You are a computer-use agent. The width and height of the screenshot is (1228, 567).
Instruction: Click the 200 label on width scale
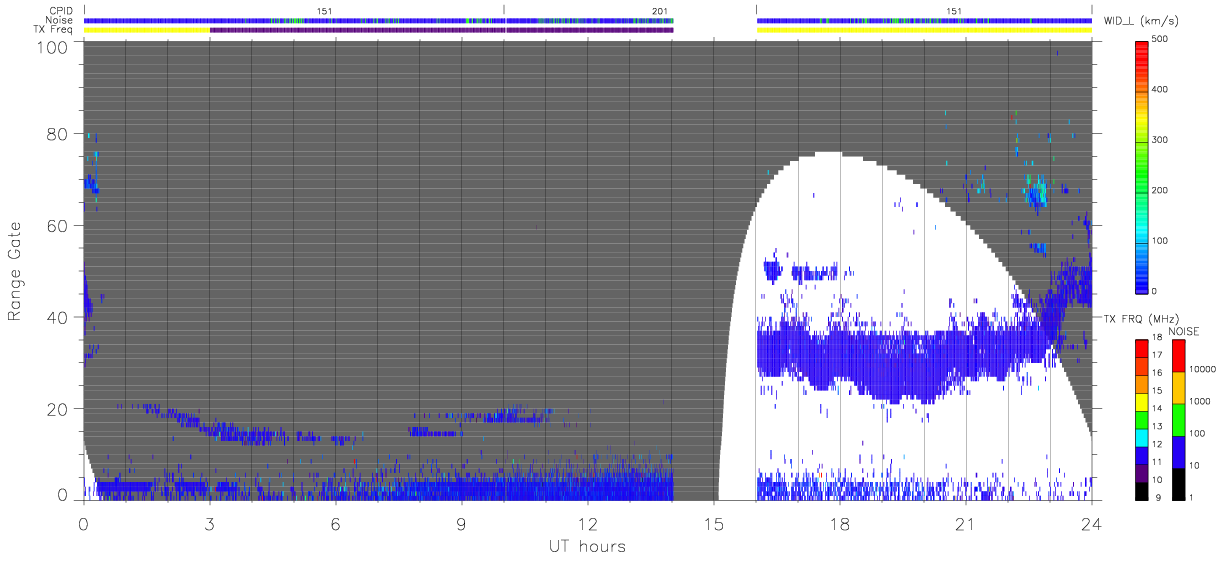click(x=1162, y=190)
